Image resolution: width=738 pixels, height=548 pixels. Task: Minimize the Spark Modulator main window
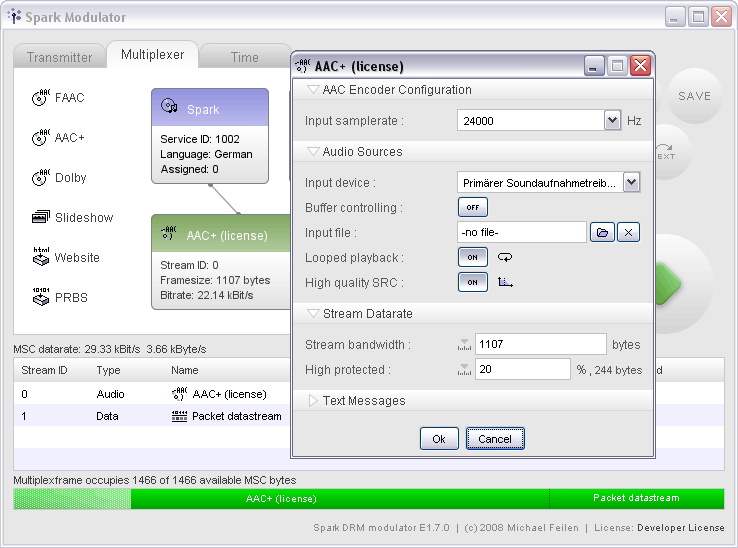coord(674,17)
